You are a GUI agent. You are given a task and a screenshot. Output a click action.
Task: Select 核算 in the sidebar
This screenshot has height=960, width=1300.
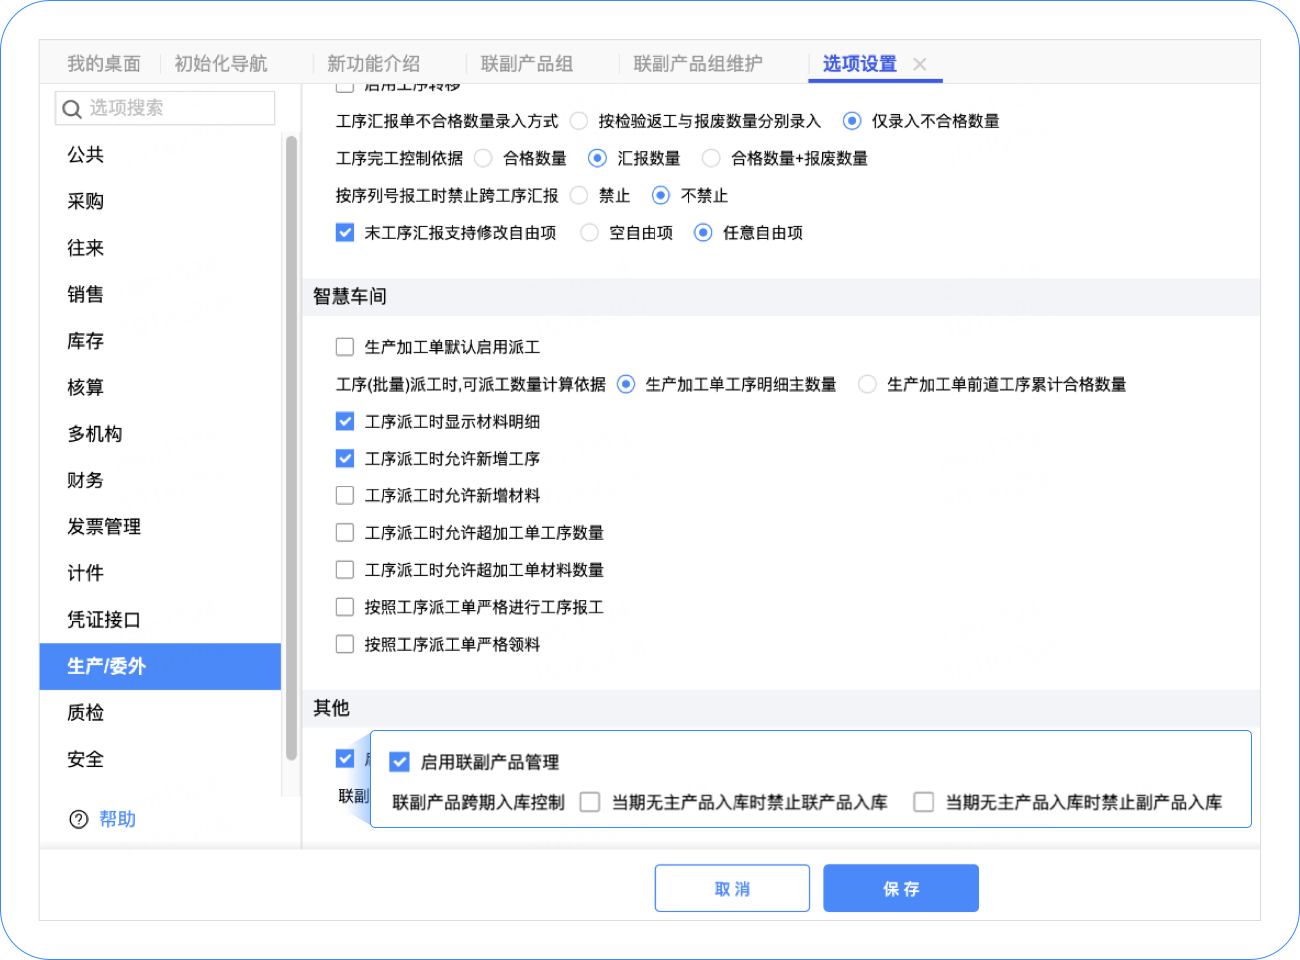(160, 387)
